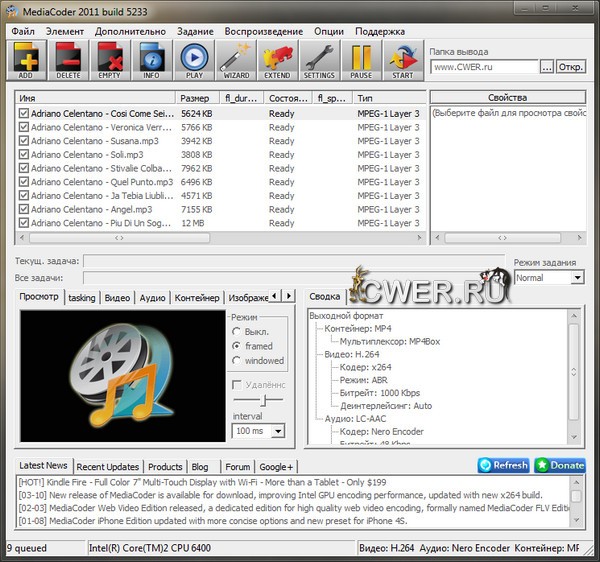Uncheck the Veronica Verr file checkbox
This screenshot has height=562, width=600.
click(x=24, y=127)
